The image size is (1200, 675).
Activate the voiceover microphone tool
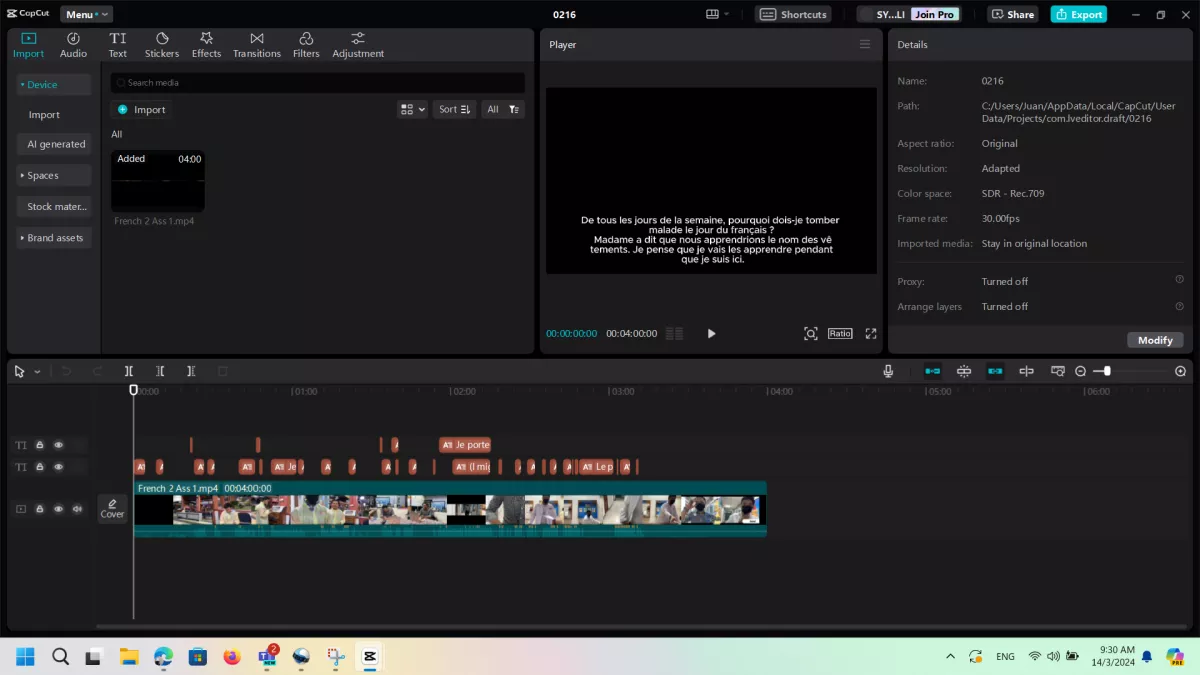pos(887,371)
